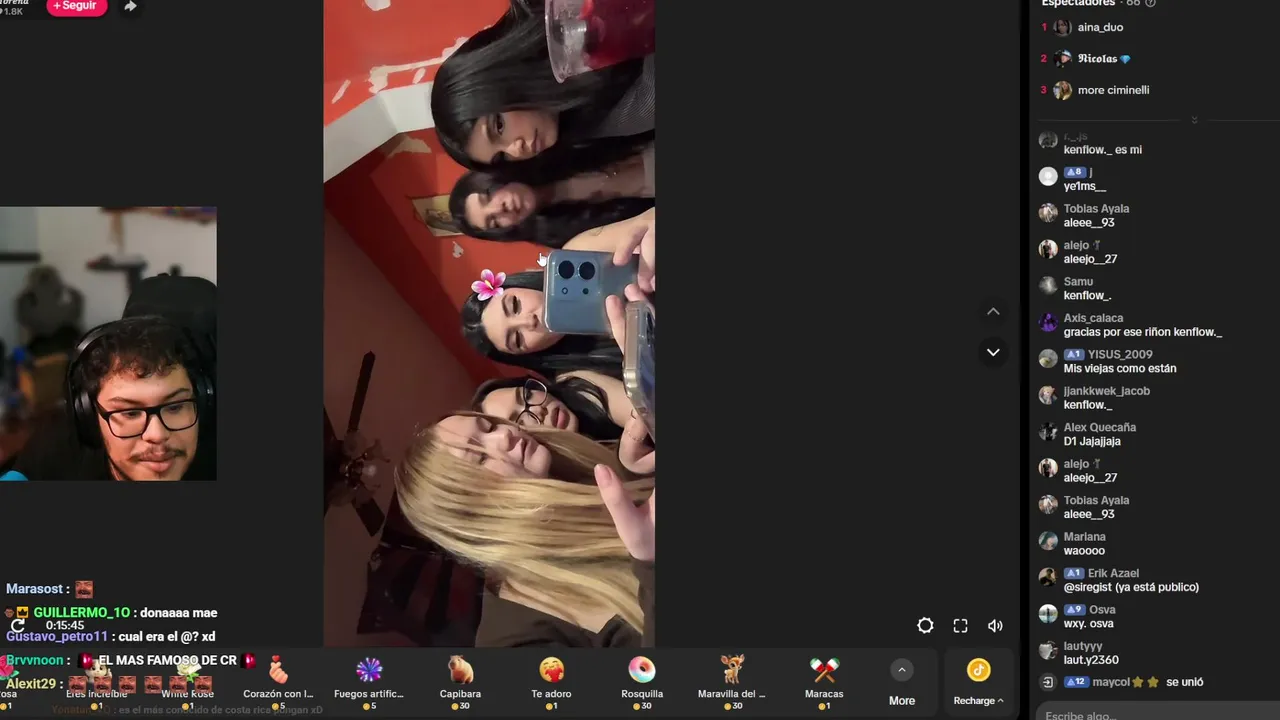Open Samu's avatar in chat
This screenshot has width=1280, height=720.
click(x=1048, y=286)
